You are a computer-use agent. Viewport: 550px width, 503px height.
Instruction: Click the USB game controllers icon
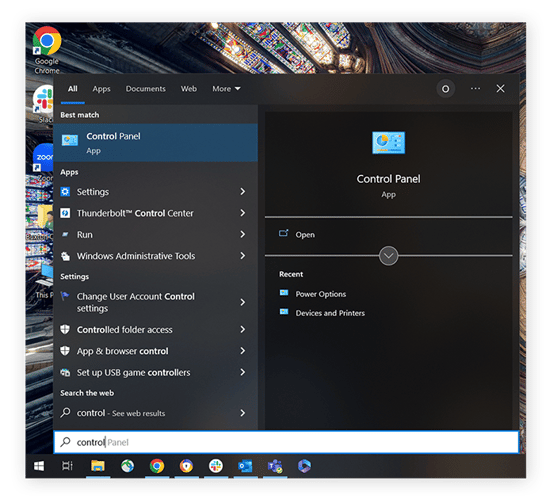pyautogui.click(x=65, y=372)
